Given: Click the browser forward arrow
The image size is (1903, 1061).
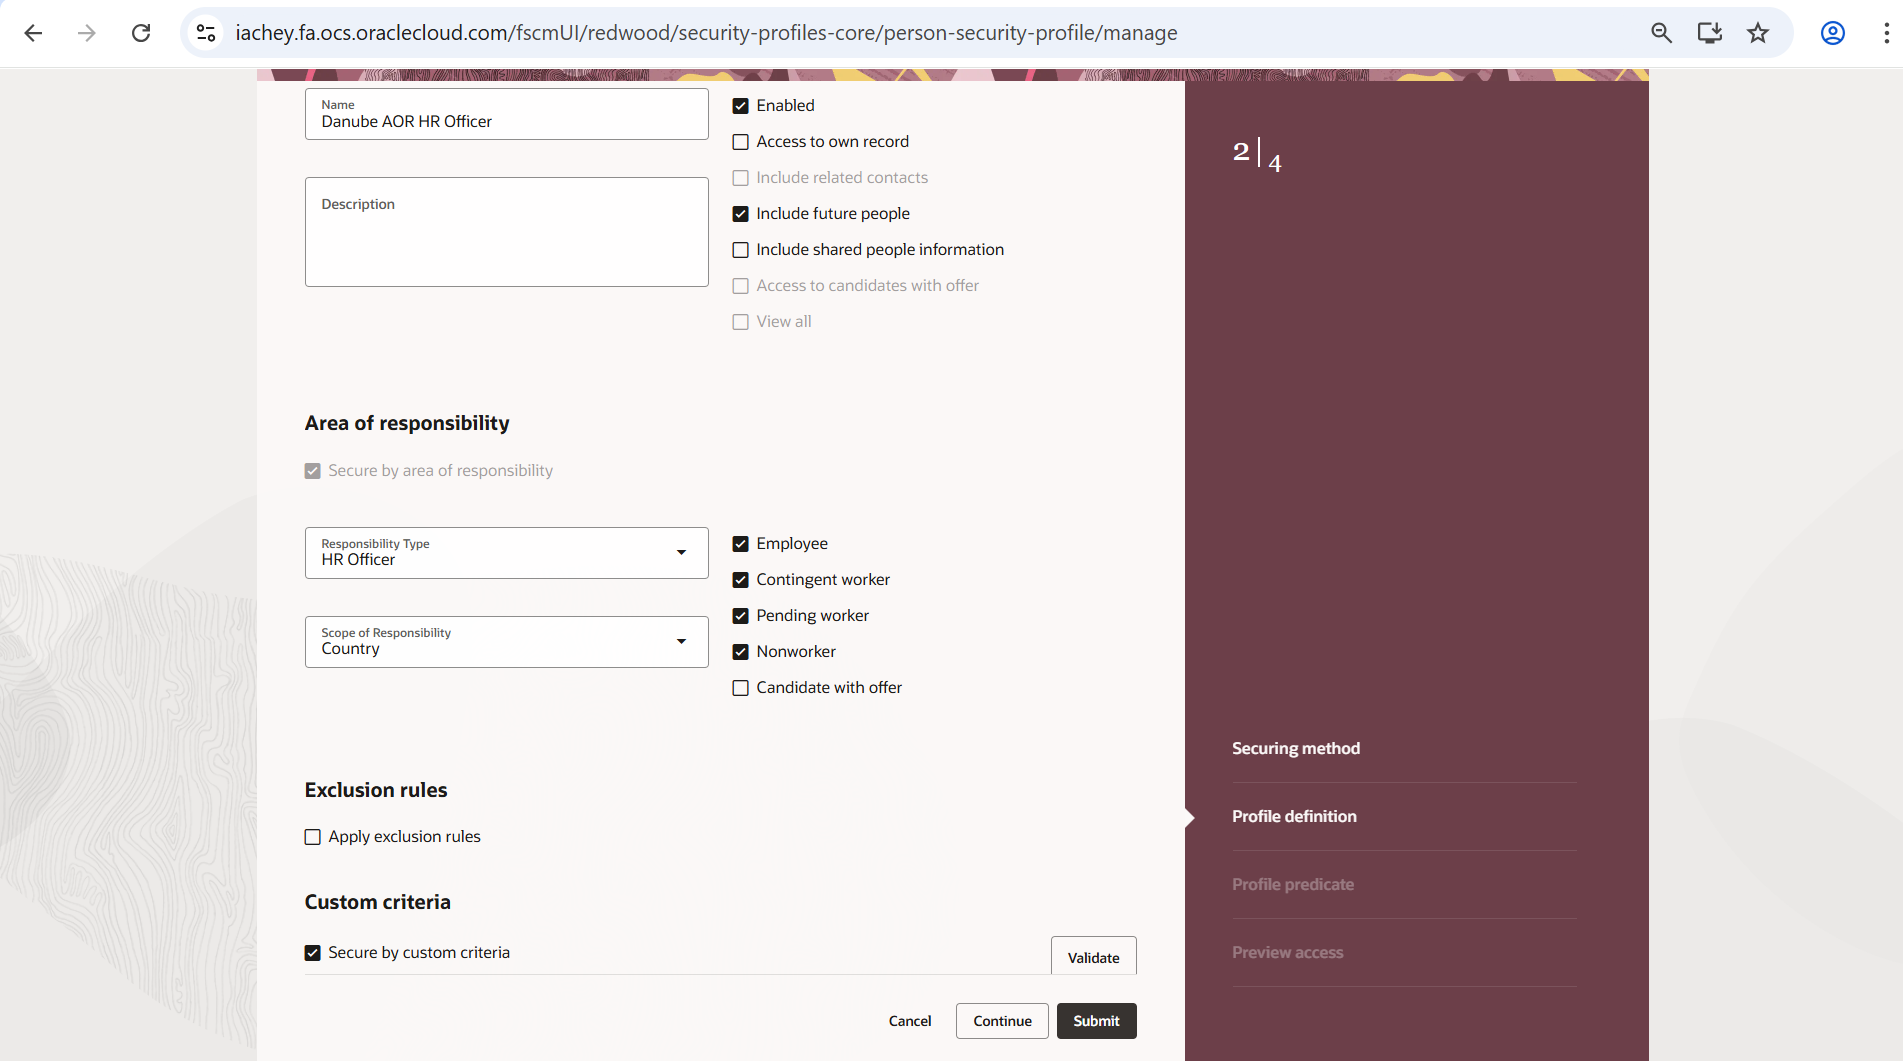Looking at the screenshot, I should (87, 33).
